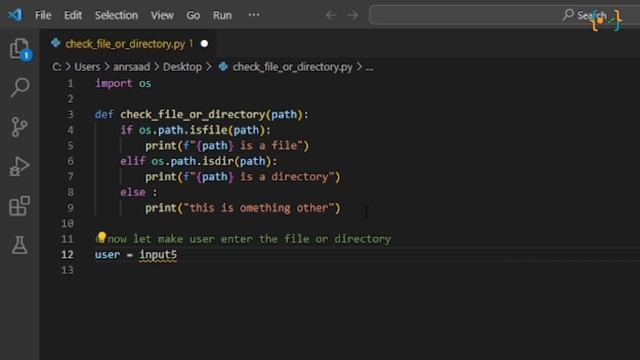Screen dimensions: 640x360
Task: Open the Run menu
Action: [x=222, y=16]
